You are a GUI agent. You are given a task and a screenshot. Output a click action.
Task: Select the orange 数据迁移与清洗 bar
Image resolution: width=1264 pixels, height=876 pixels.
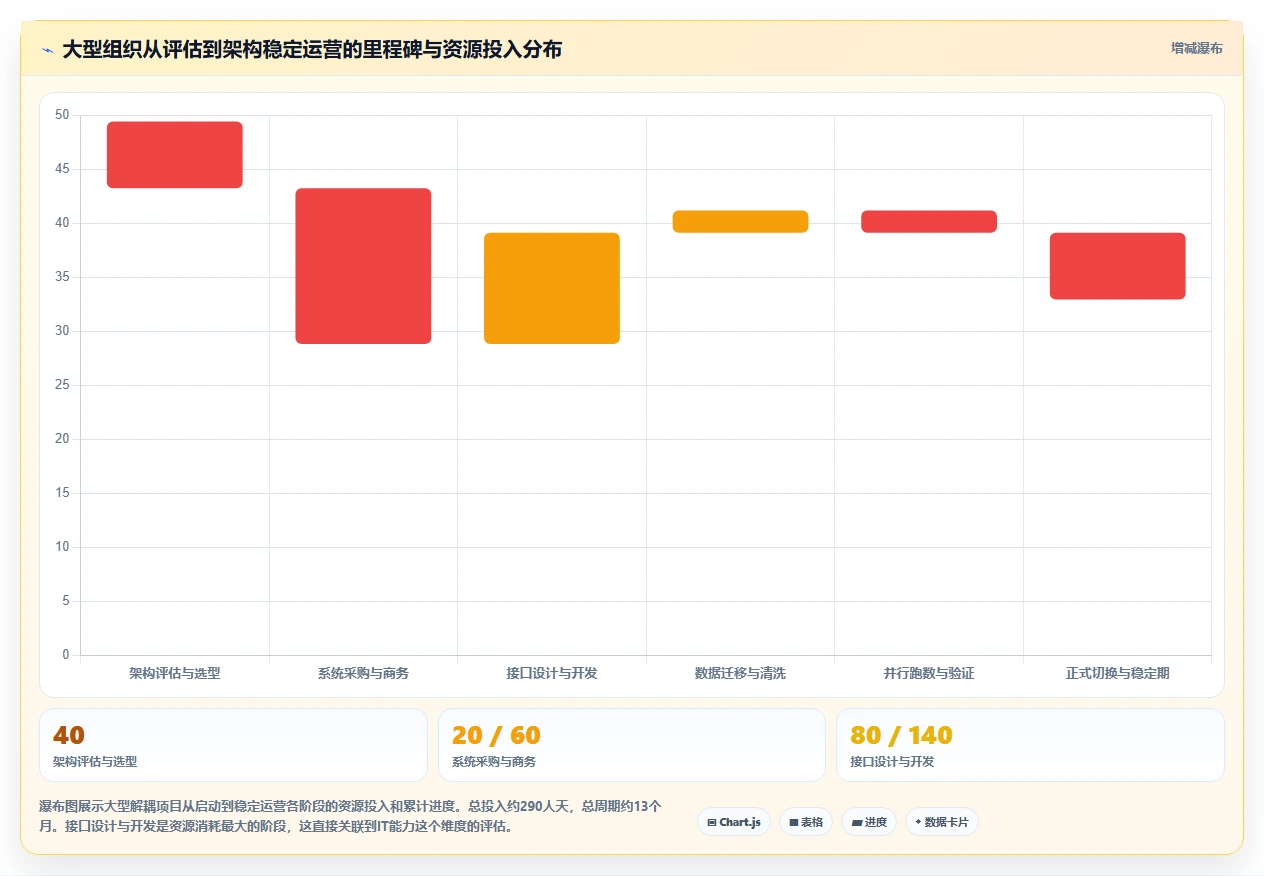[740, 222]
